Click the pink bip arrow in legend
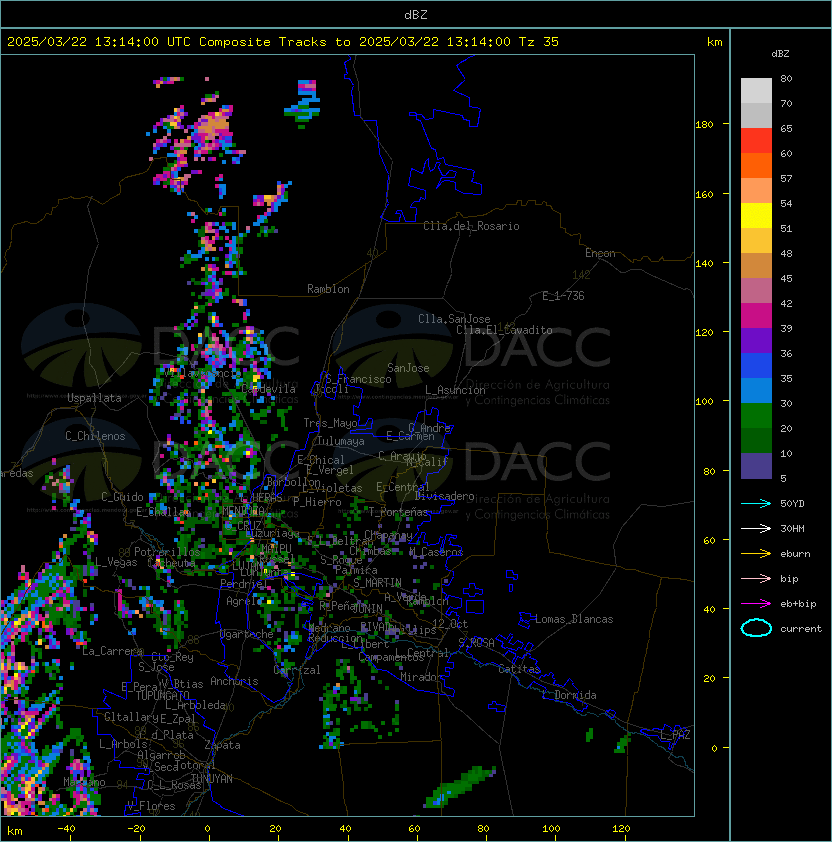Image resolution: width=832 pixels, height=842 pixels. point(756,579)
